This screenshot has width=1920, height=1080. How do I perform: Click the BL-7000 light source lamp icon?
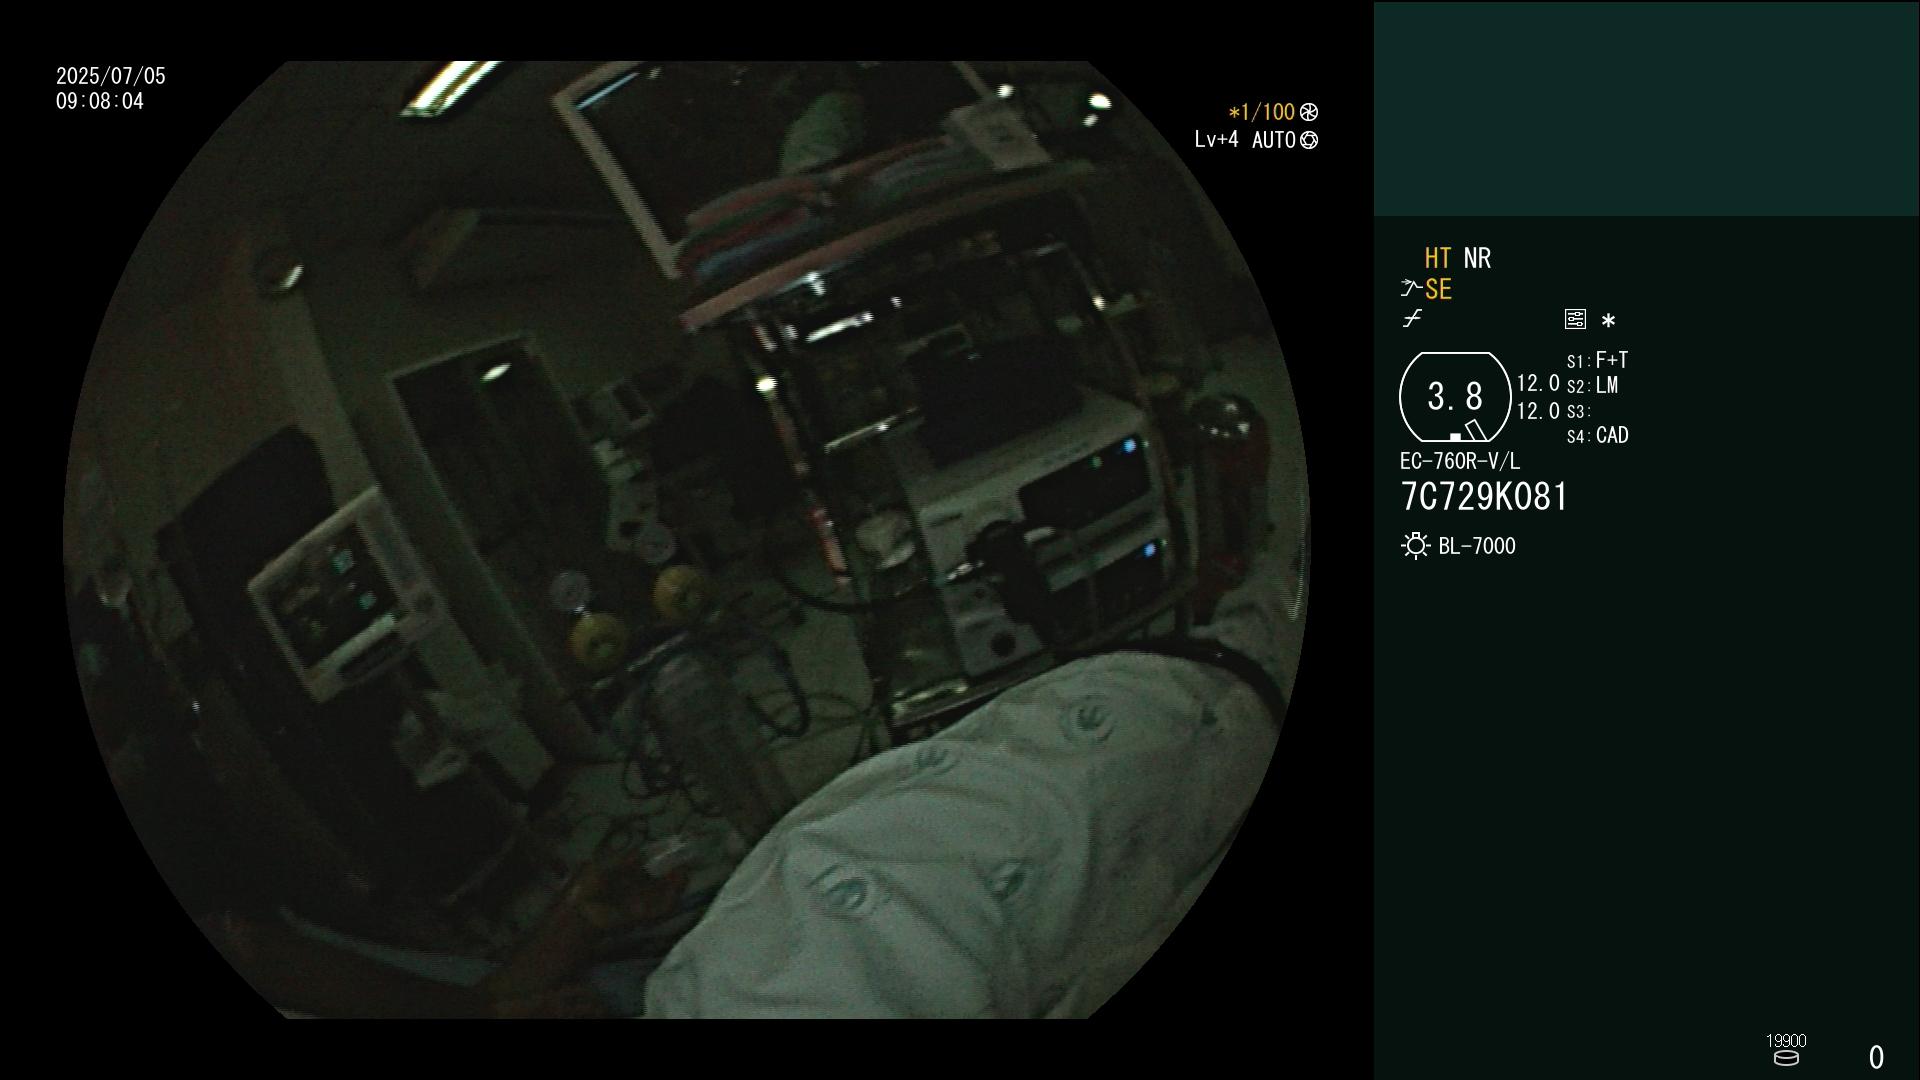1415,546
